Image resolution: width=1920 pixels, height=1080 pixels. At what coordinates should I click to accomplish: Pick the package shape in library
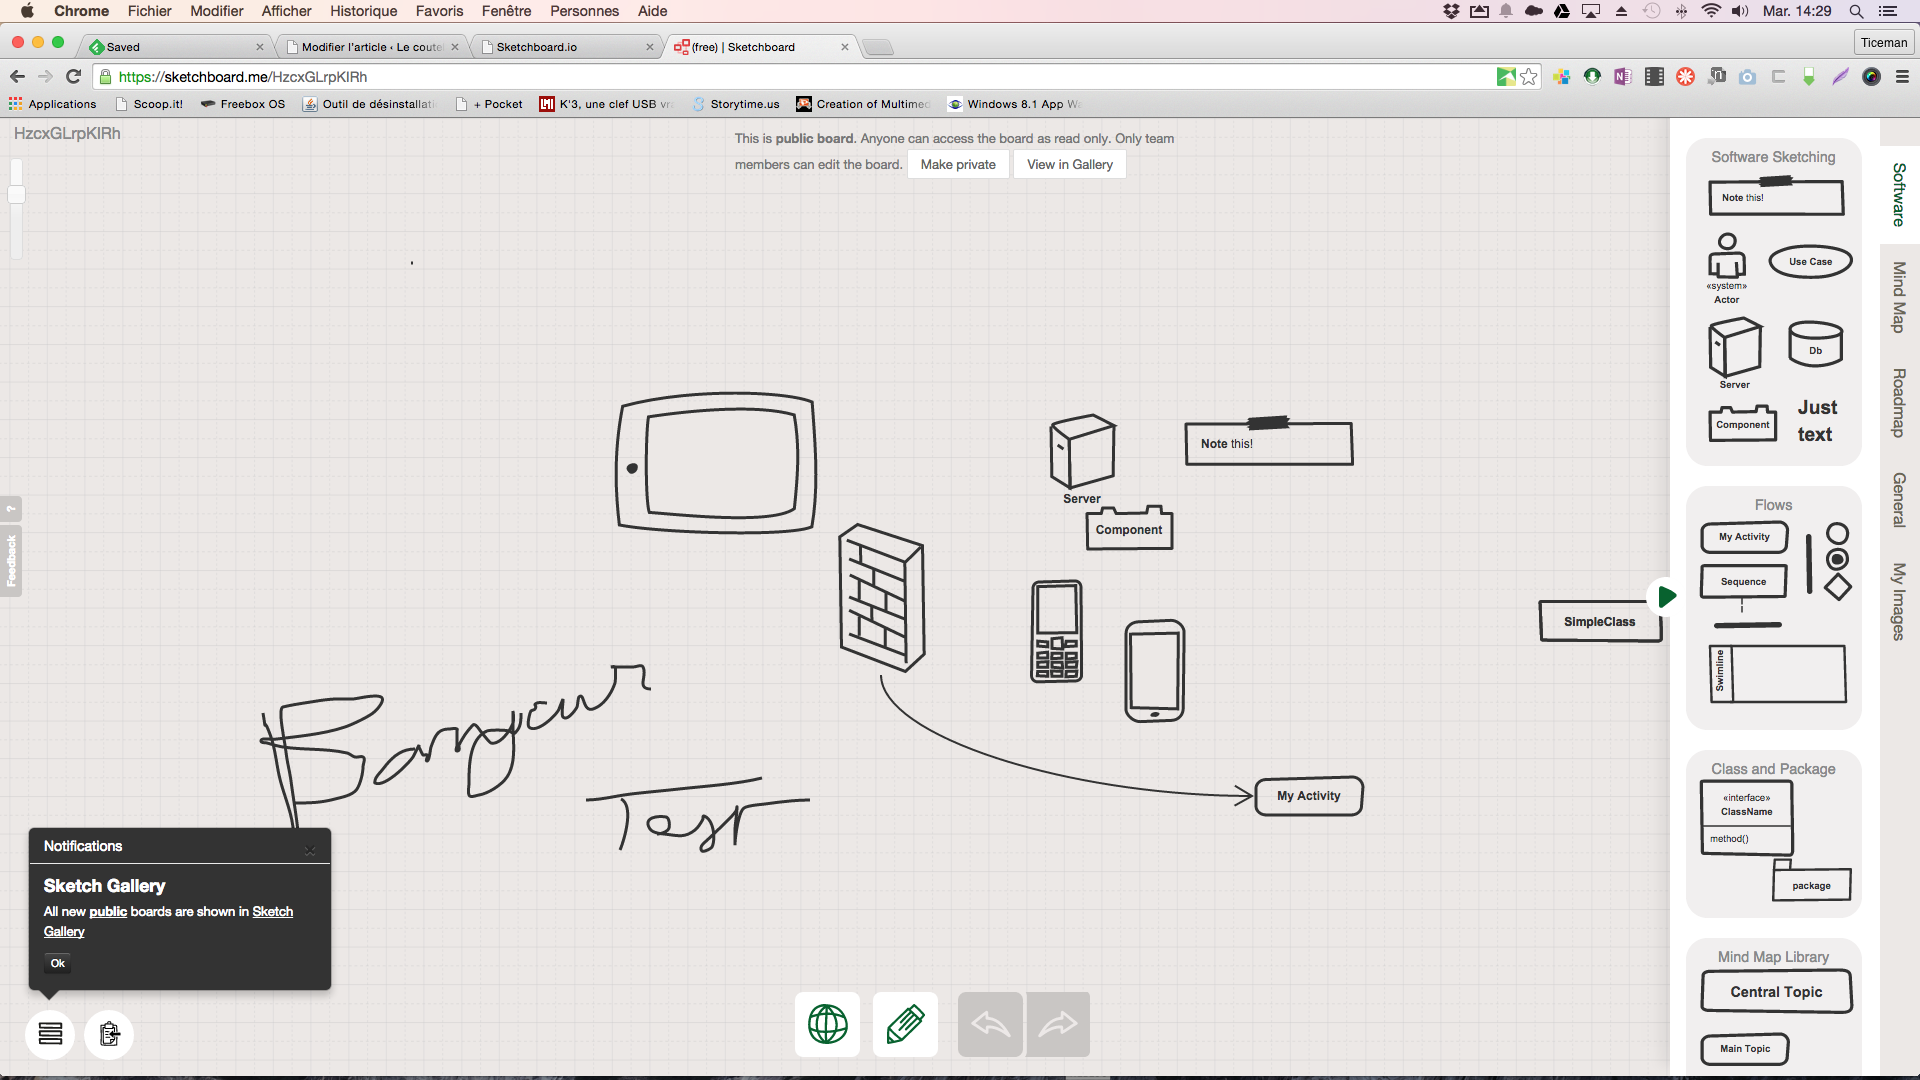pyautogui.click(x=1811, y=881)
